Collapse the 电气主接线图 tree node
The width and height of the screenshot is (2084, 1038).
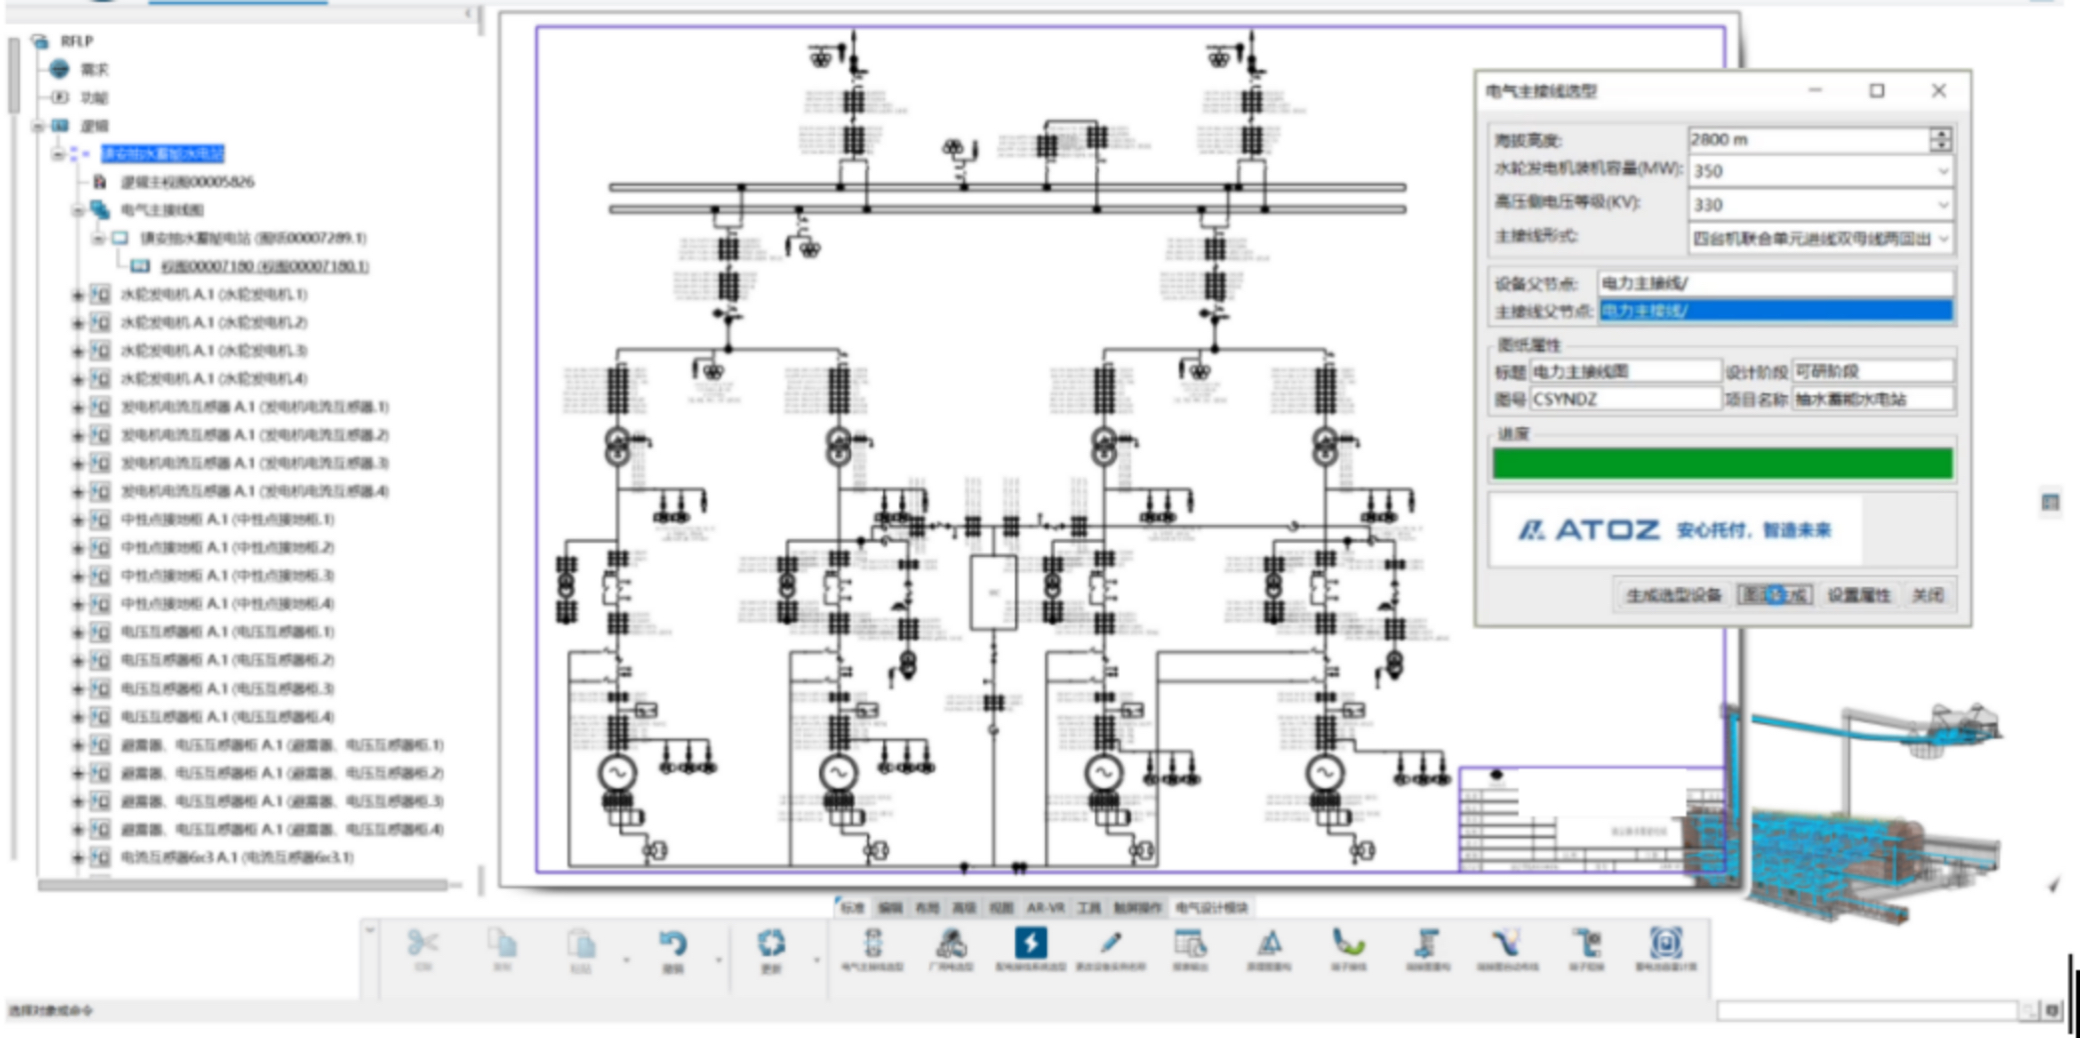(77, 210)
